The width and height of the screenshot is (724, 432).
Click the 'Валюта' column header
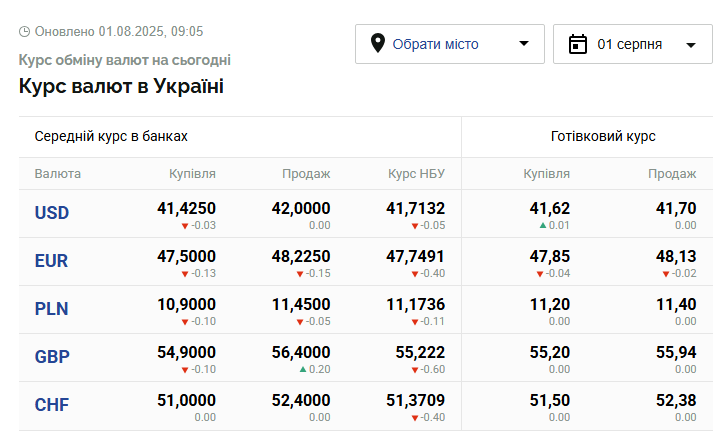(58, 174)
